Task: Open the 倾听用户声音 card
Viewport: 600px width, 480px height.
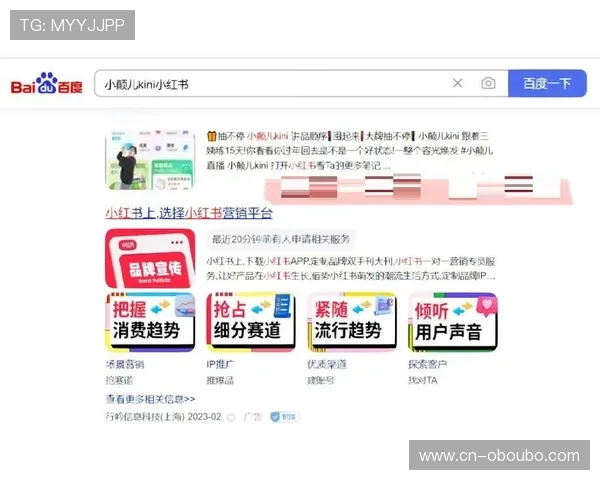Action: tap(453, 322)
